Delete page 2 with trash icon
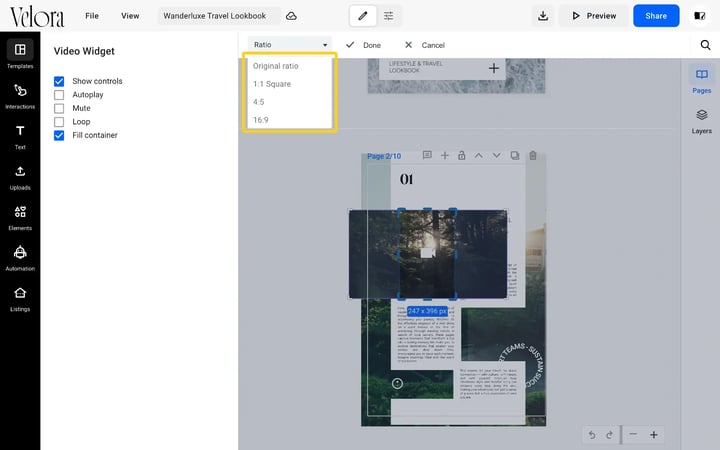The image size is (720, 450). [533, 156]
